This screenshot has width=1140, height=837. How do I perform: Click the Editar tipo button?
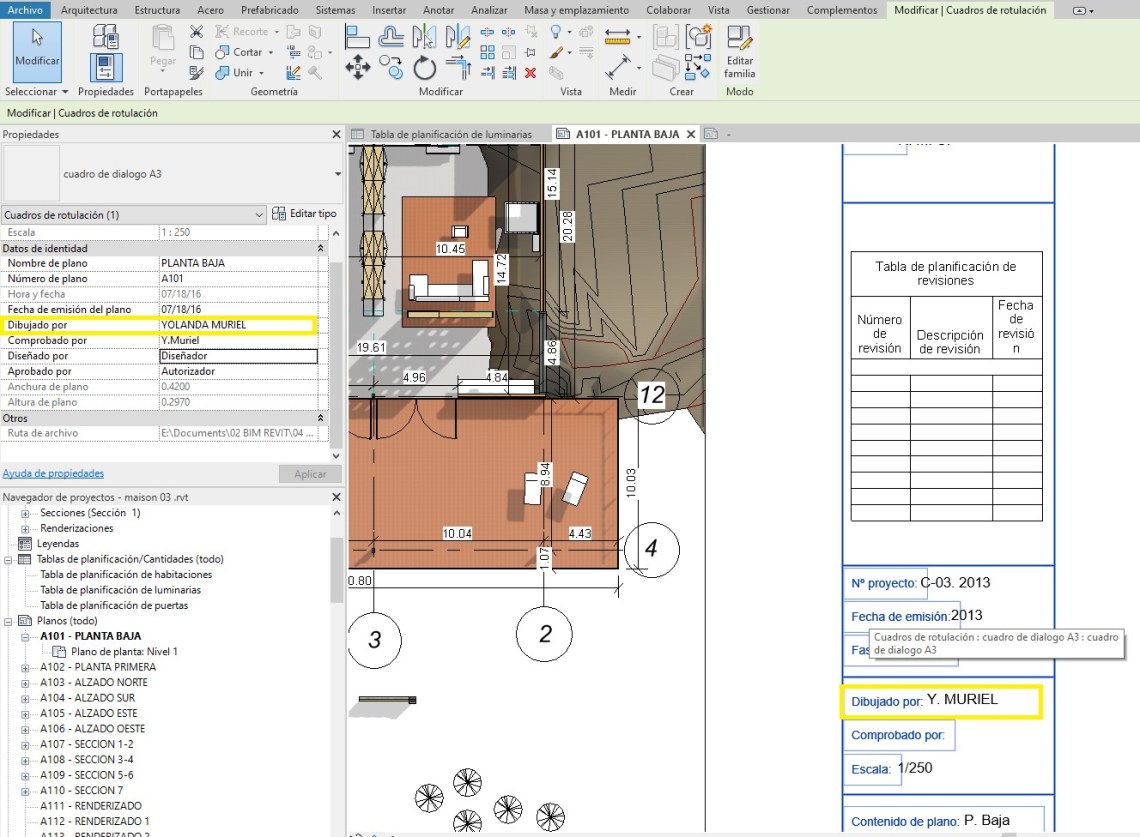(x=305, y=214)
